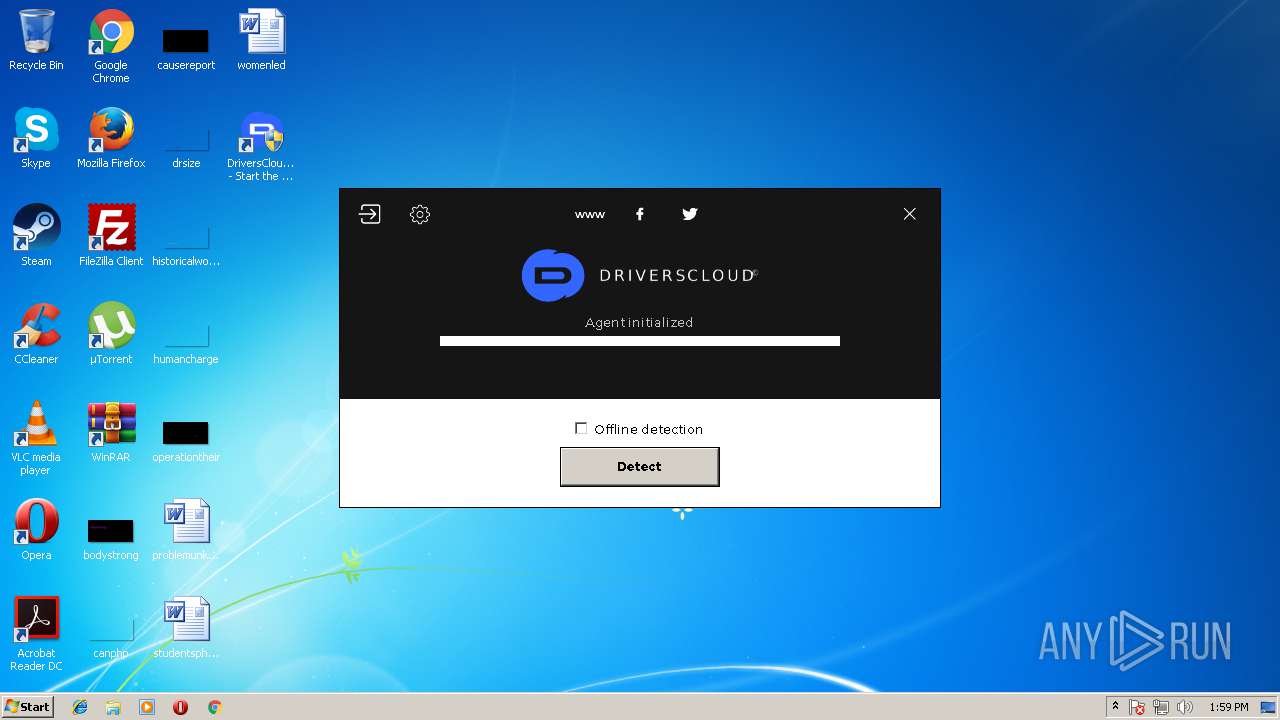Open Action Center flag tray icon
Viewport: 1280px width, 720px height.
pos(1137,707)
